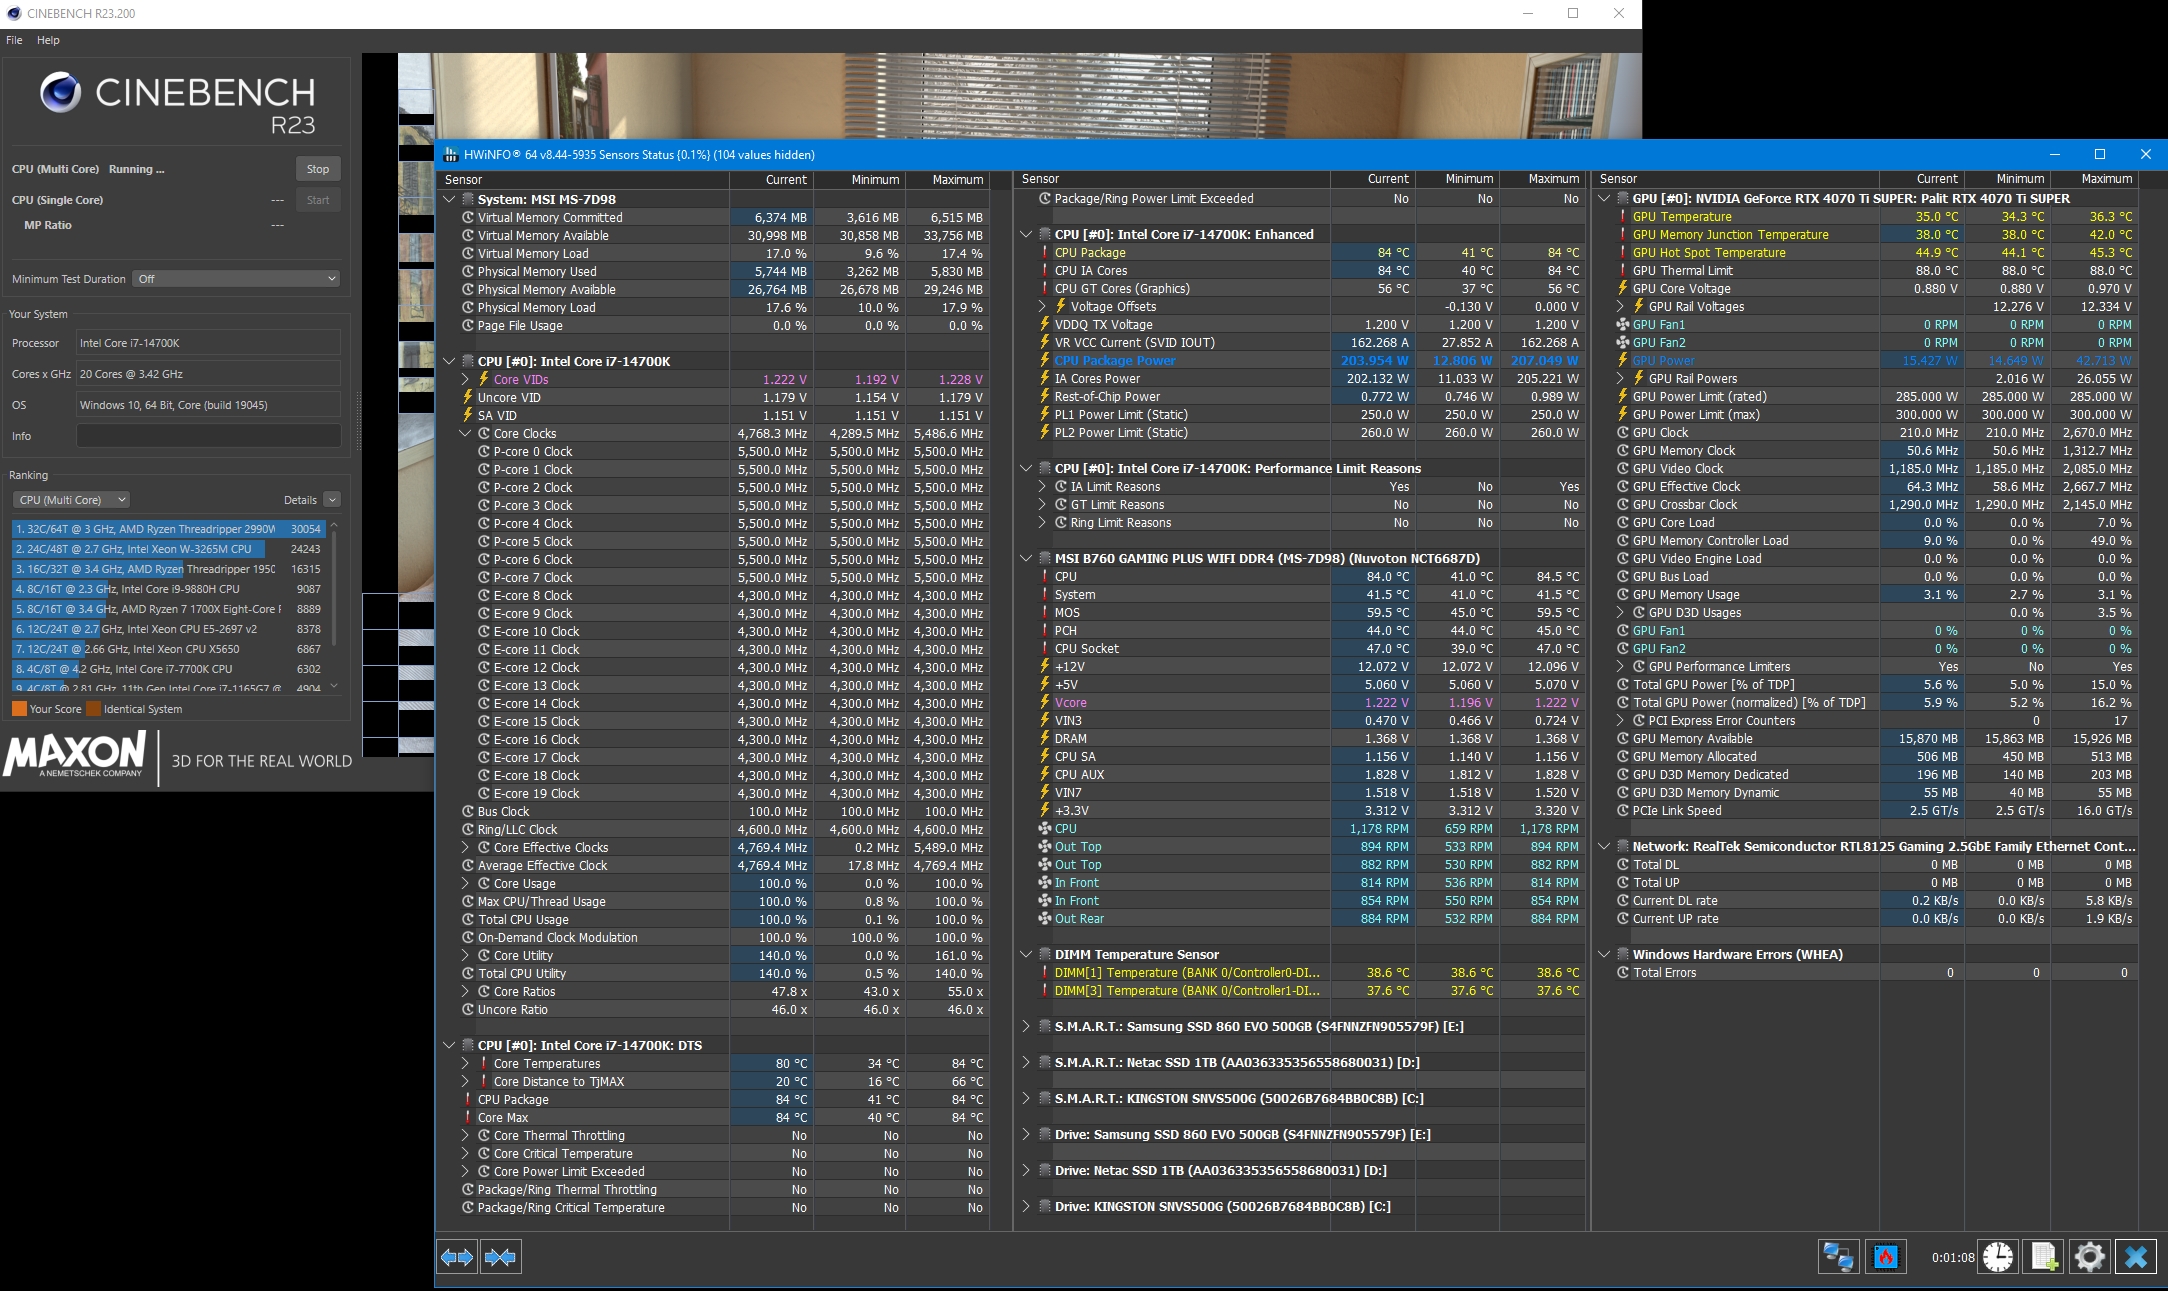Expand the GPU D3D Usages row
Screen dimensions: 2168x1291
coord(1620,613)
